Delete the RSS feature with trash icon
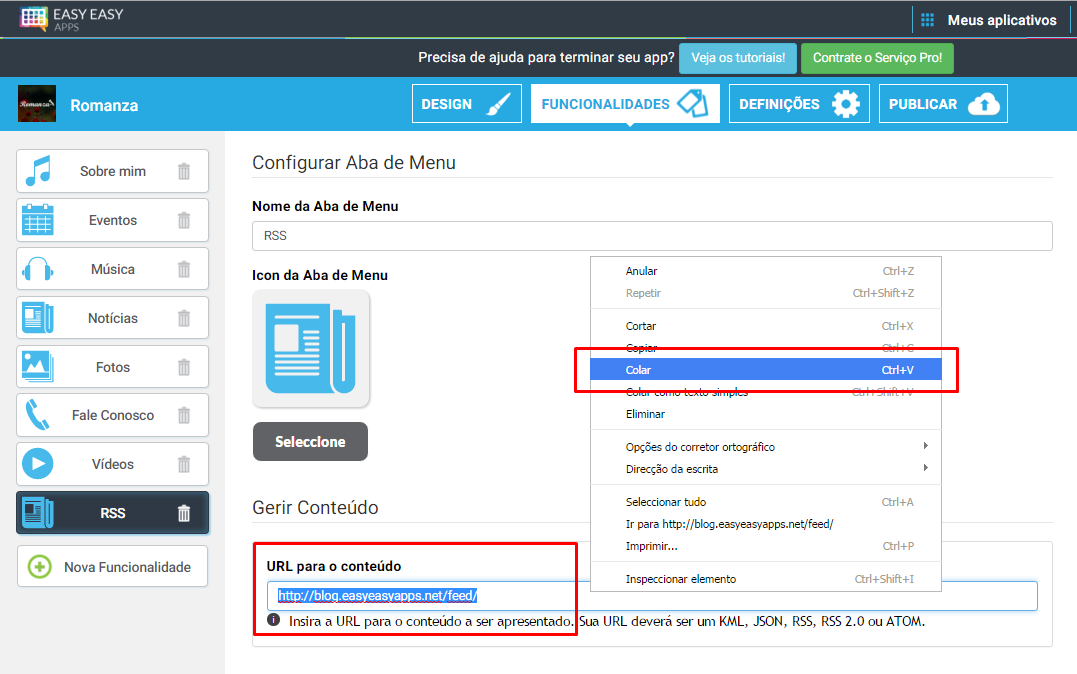The image size is (1077, 674). [x=183, y=513]
